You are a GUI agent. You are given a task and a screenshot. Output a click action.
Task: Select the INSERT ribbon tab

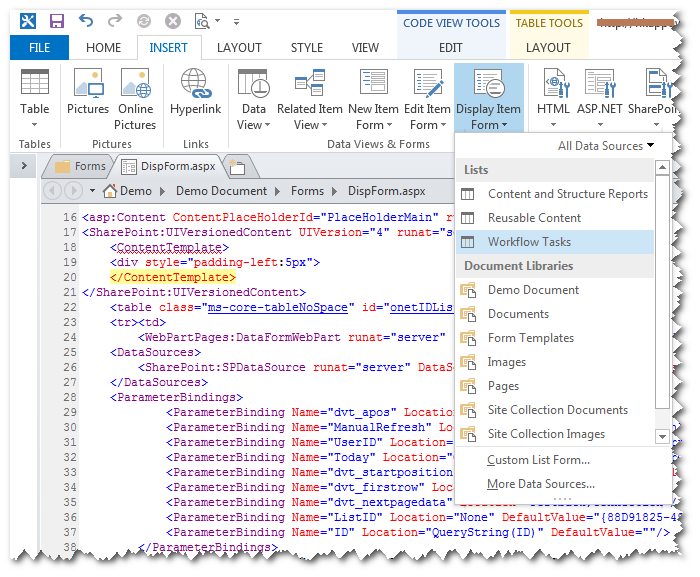[x=168, y=47]
